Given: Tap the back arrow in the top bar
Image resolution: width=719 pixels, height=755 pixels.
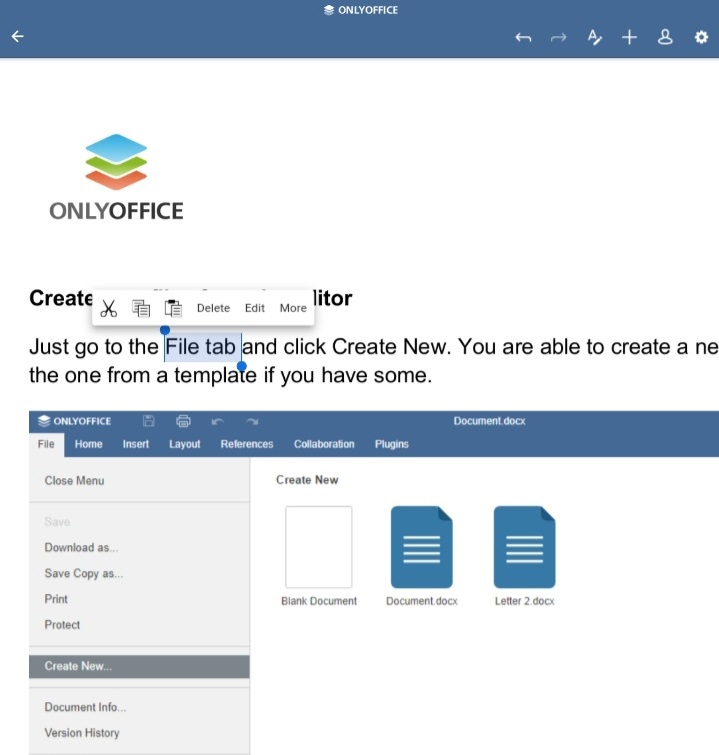Looking at the screenshot, I should coord(18,37).
